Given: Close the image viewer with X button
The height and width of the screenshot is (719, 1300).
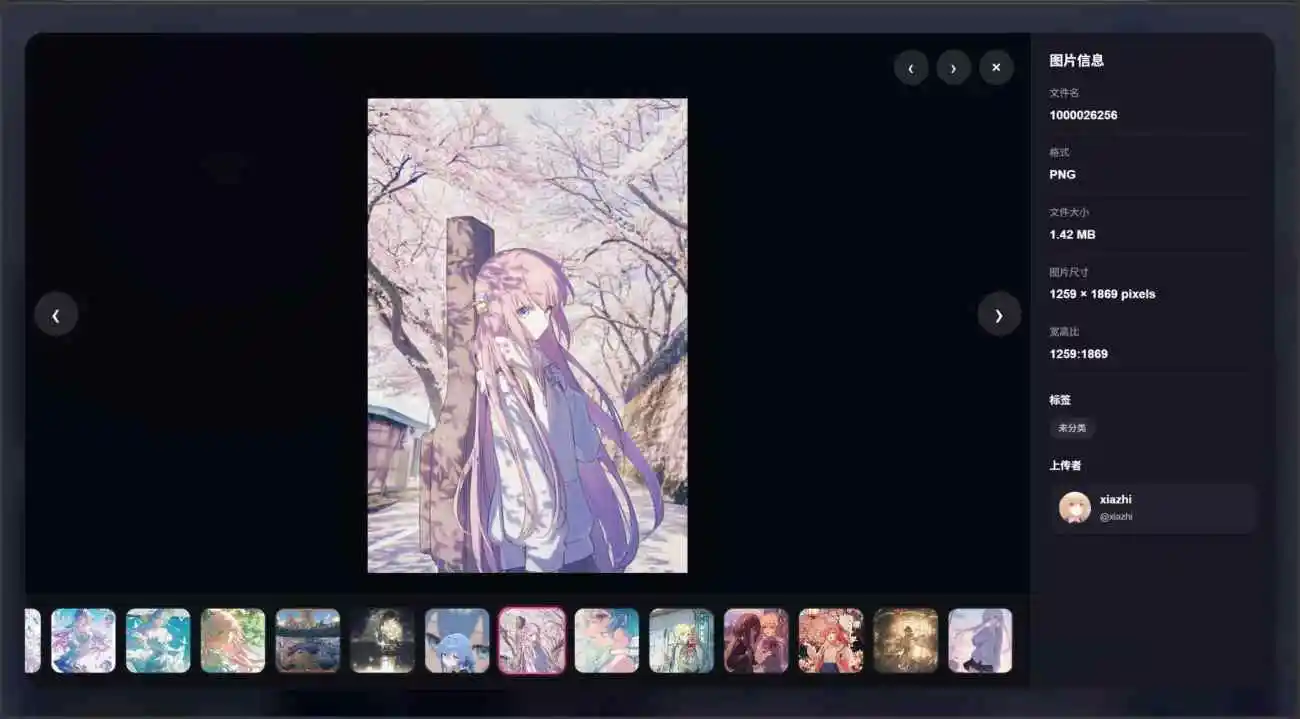Looking at the screenshot, I should click(996, 68).
